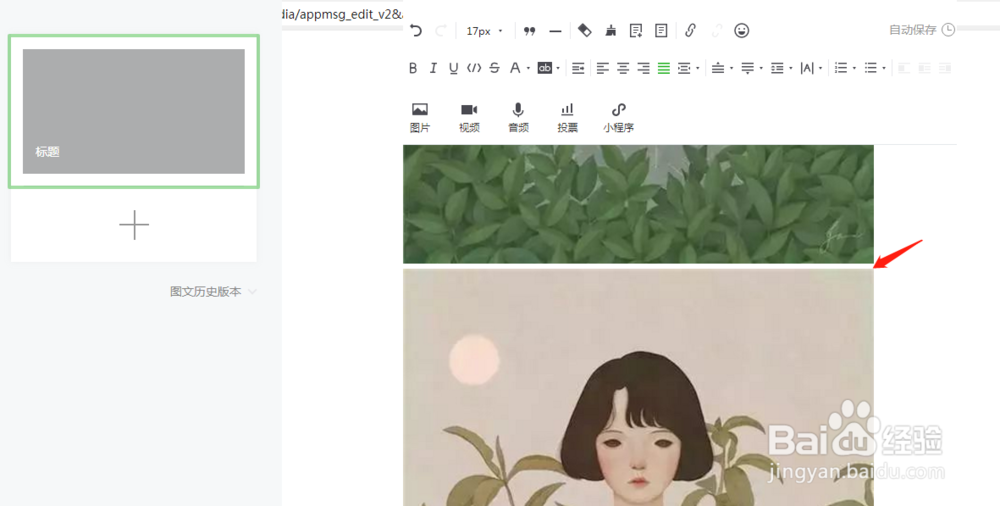Open the side indent dropdown arrow
The height and width of the screenshot is (506, 1000).
[x=698, y=68]
